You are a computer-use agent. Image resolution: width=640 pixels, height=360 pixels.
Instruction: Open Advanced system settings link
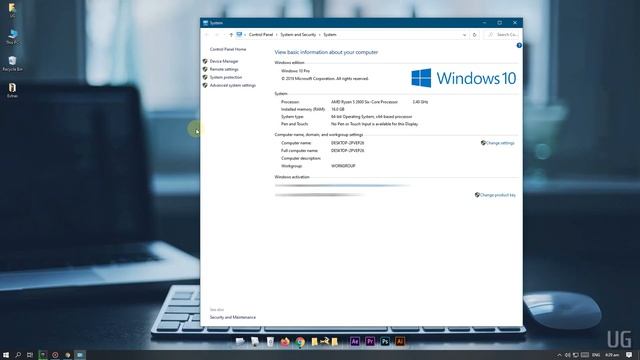tap(233, 85)
